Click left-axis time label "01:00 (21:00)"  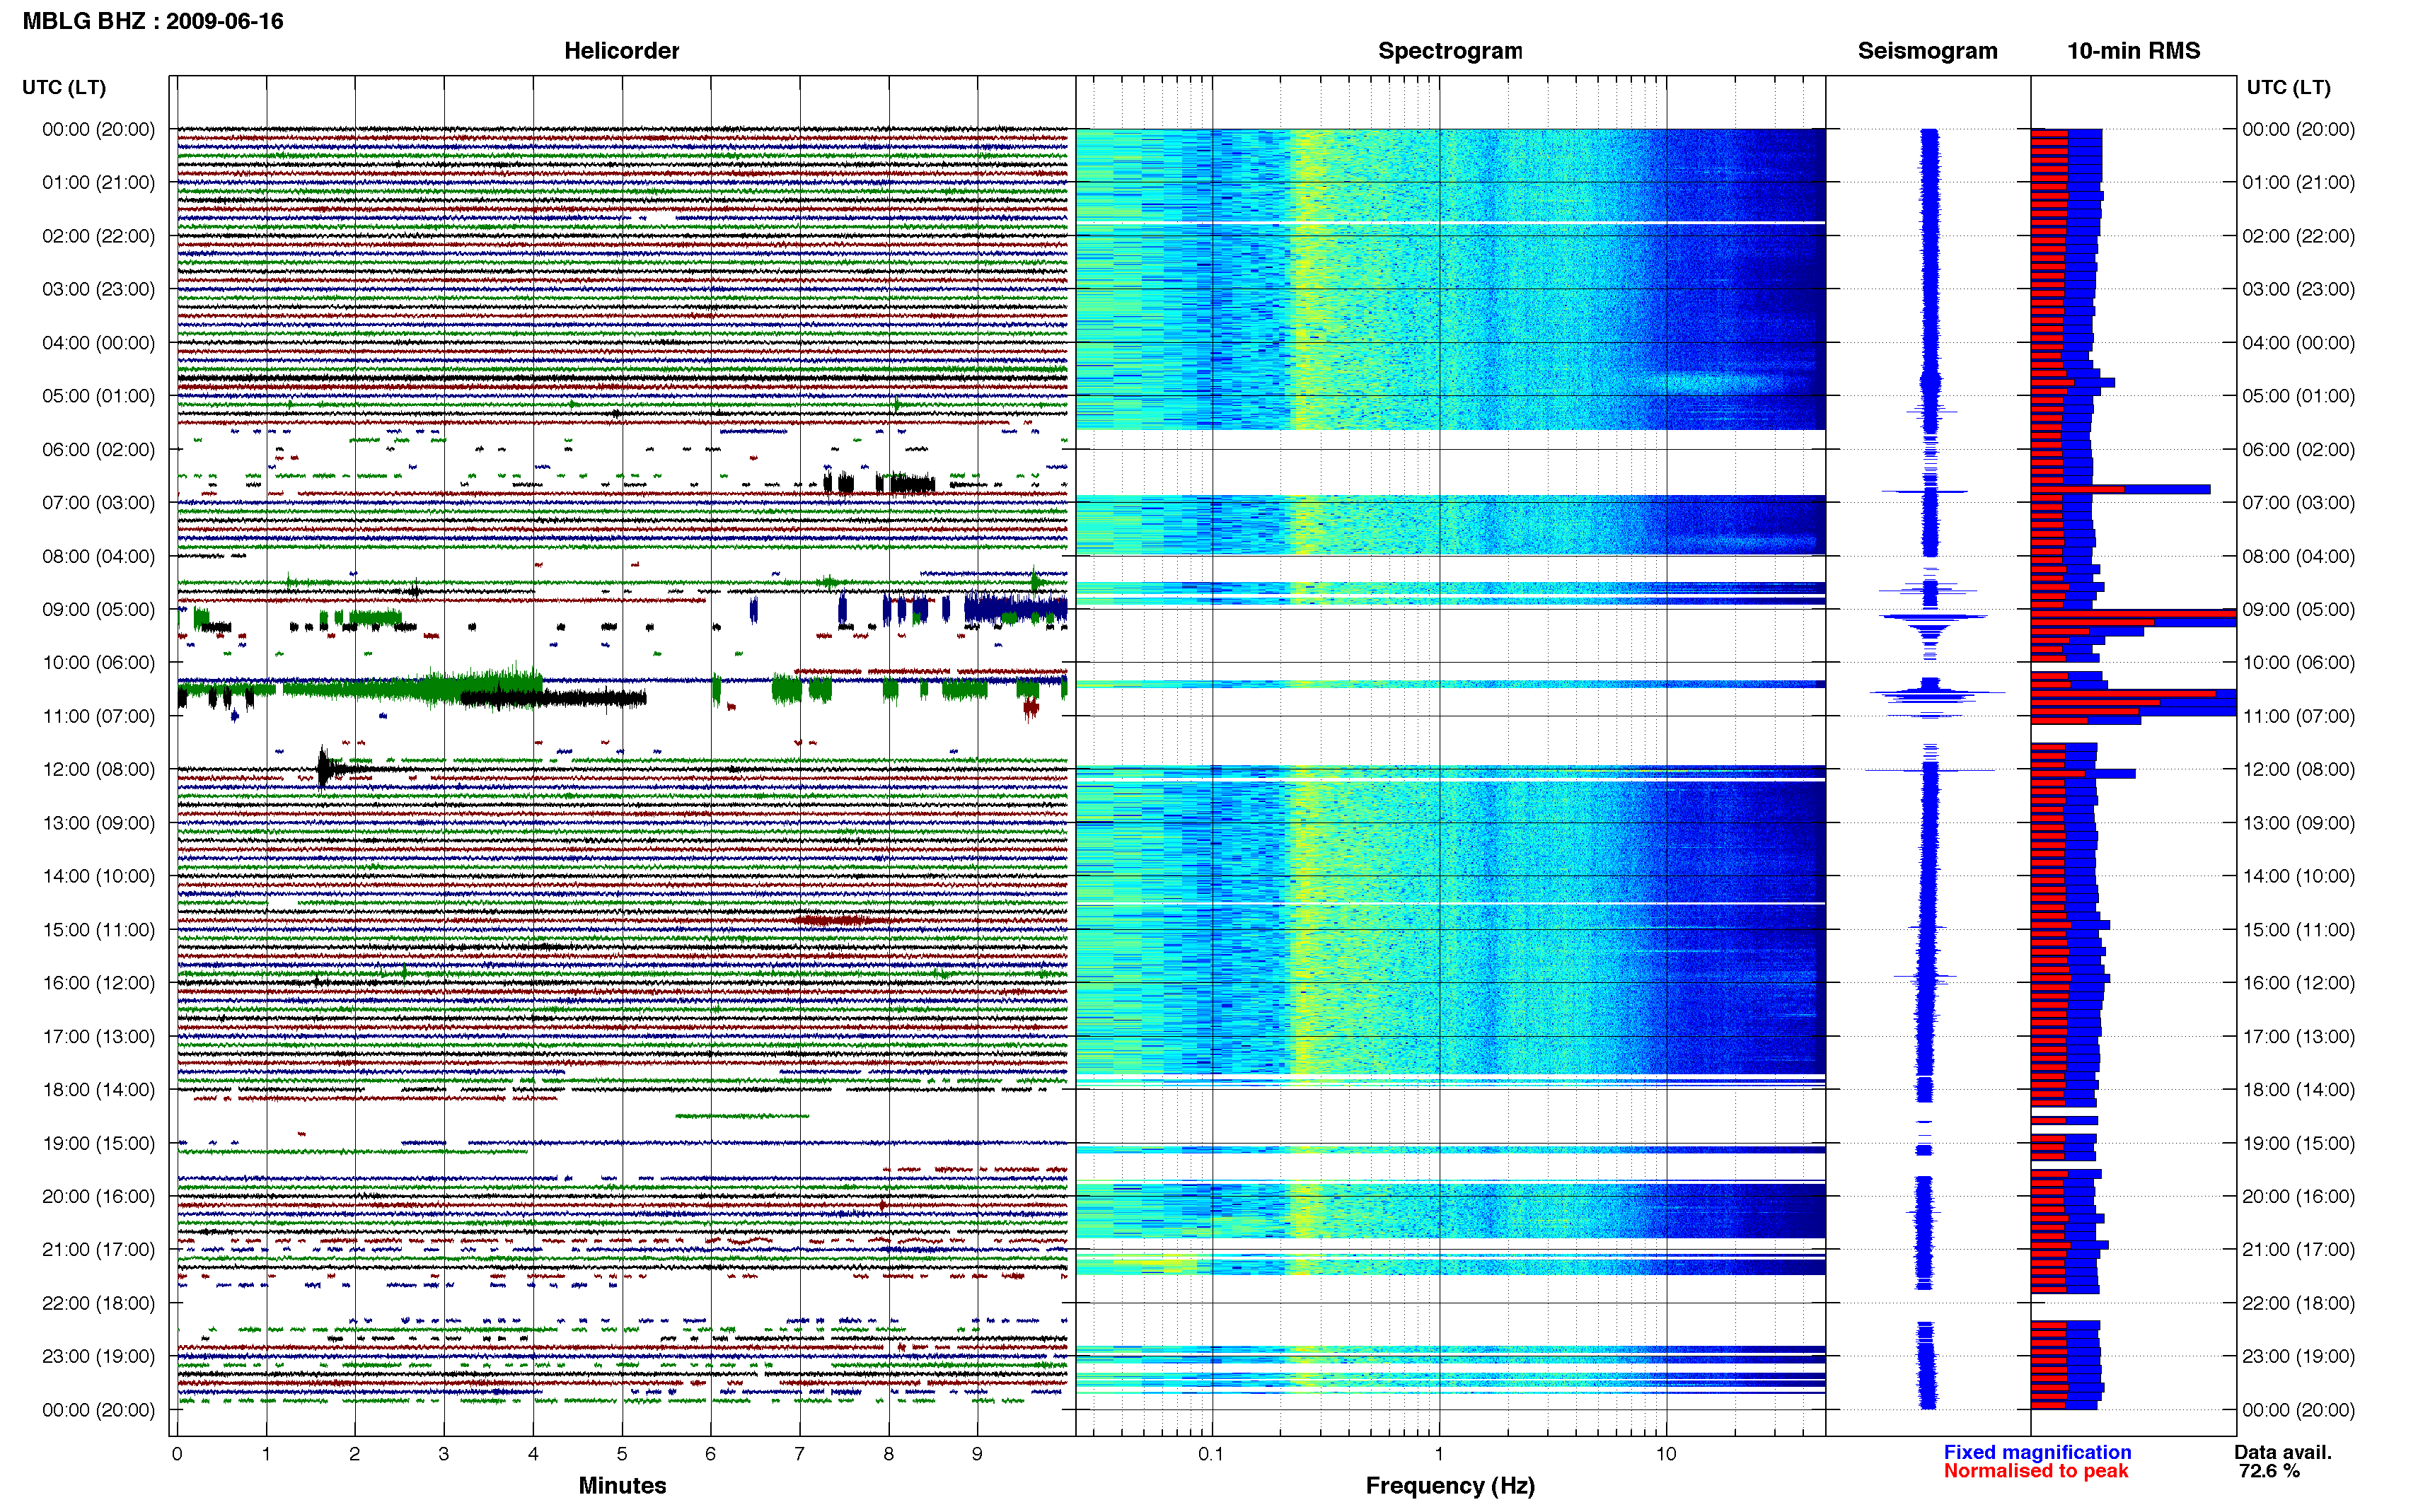99,183
